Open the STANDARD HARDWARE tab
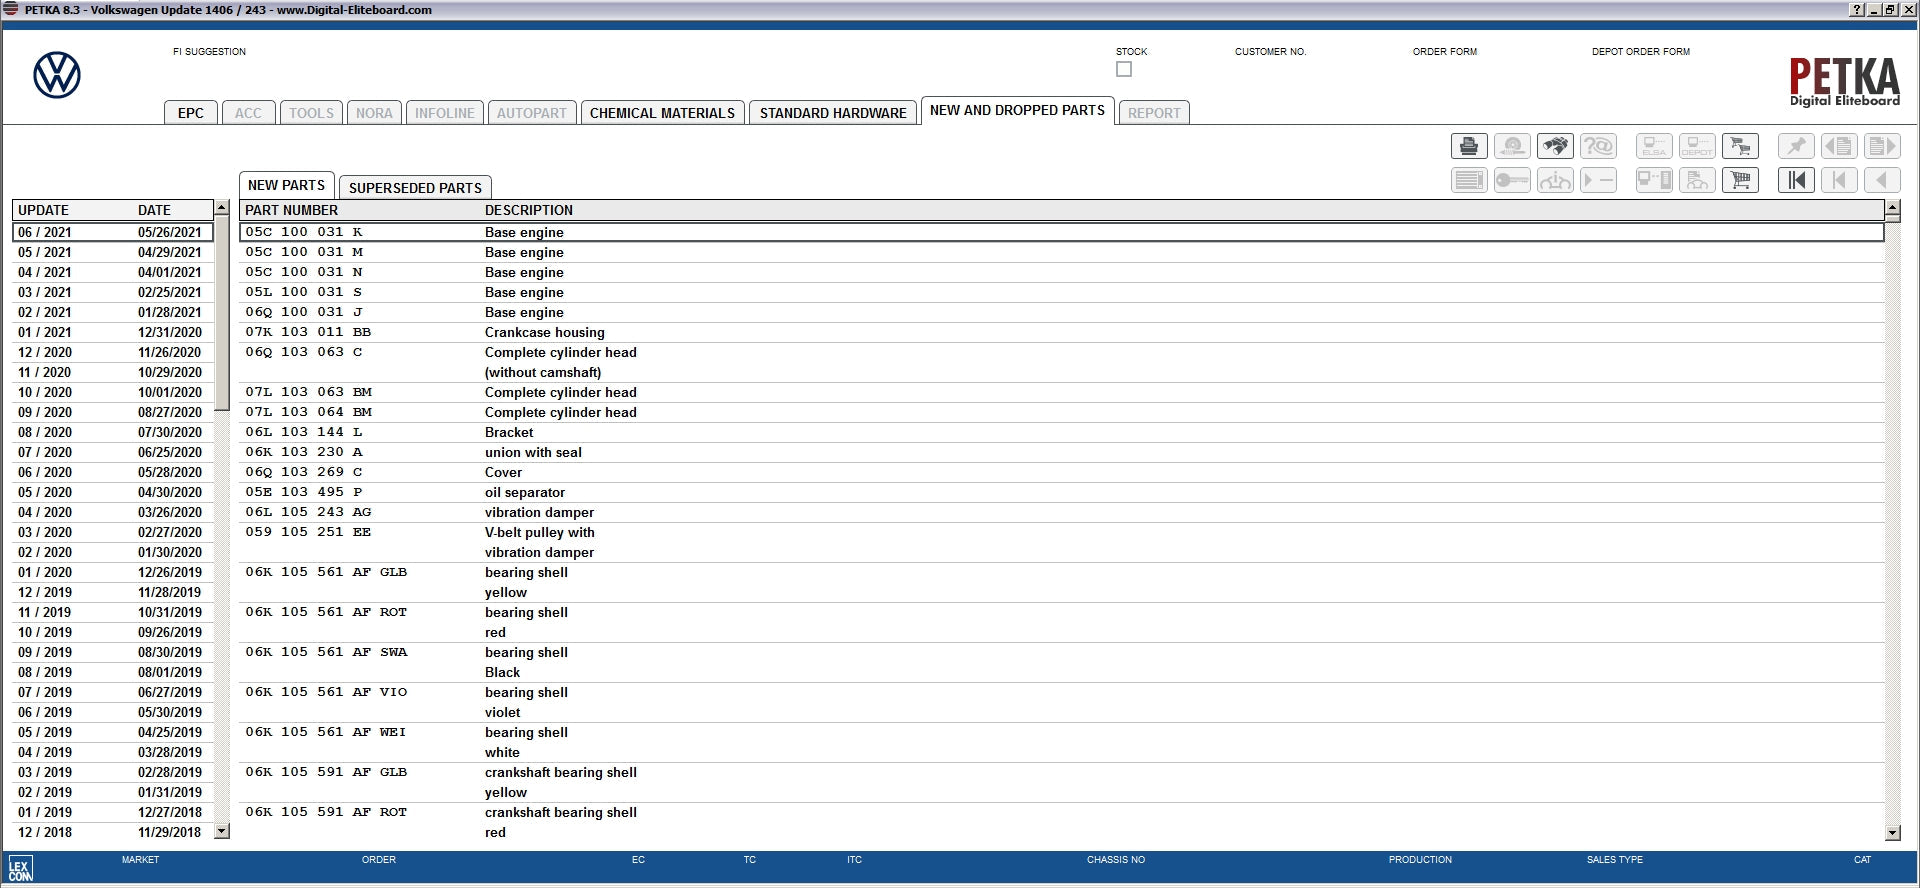The width and height of the screenshot is (1920, 888). coord(832,113)
